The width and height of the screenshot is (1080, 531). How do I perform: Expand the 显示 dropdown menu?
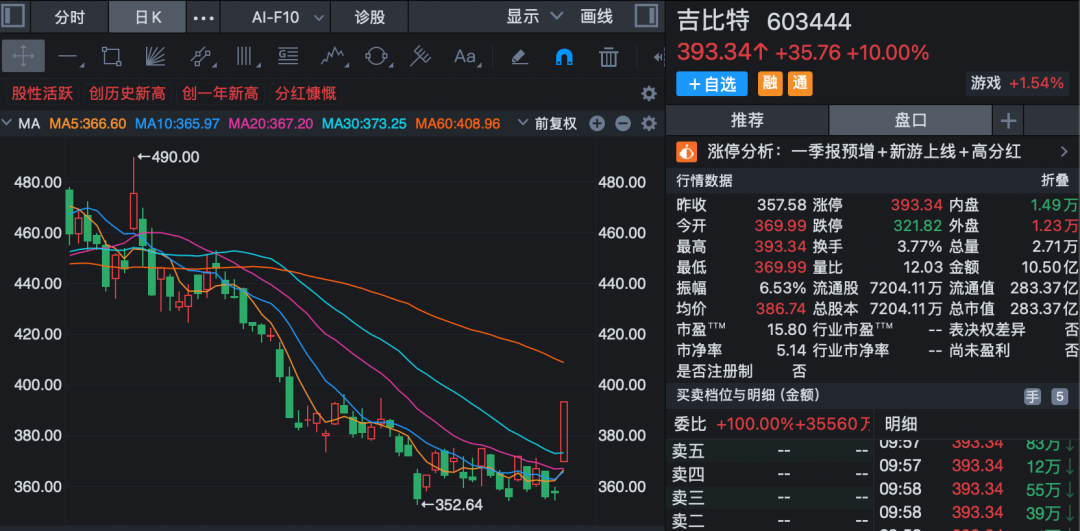(x=534, y=17)
